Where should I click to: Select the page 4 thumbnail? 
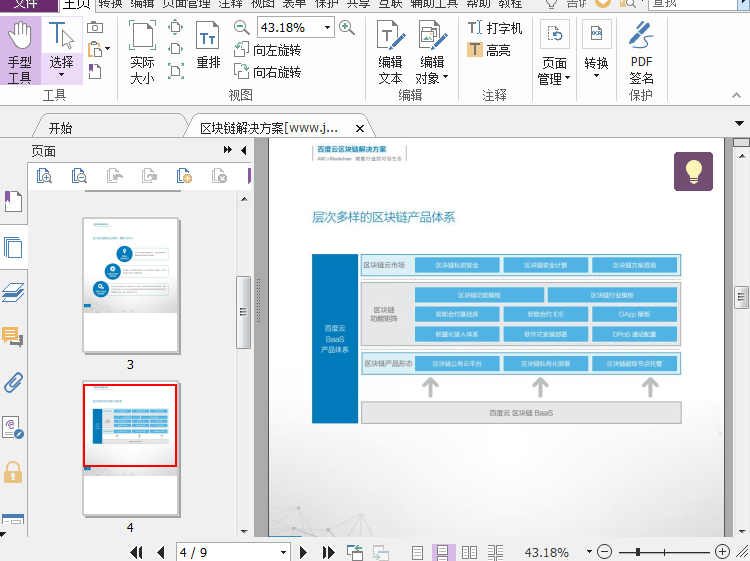click(x=131, y=449)
